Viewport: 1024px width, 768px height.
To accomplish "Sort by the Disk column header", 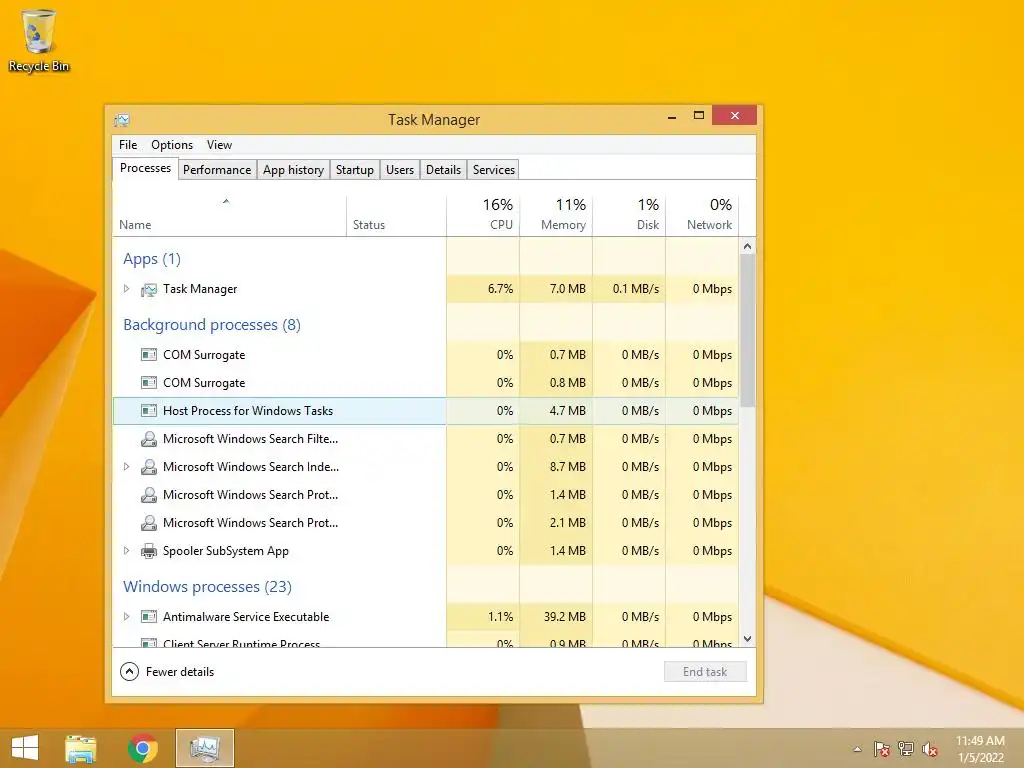I will click(x=629, y=216).
